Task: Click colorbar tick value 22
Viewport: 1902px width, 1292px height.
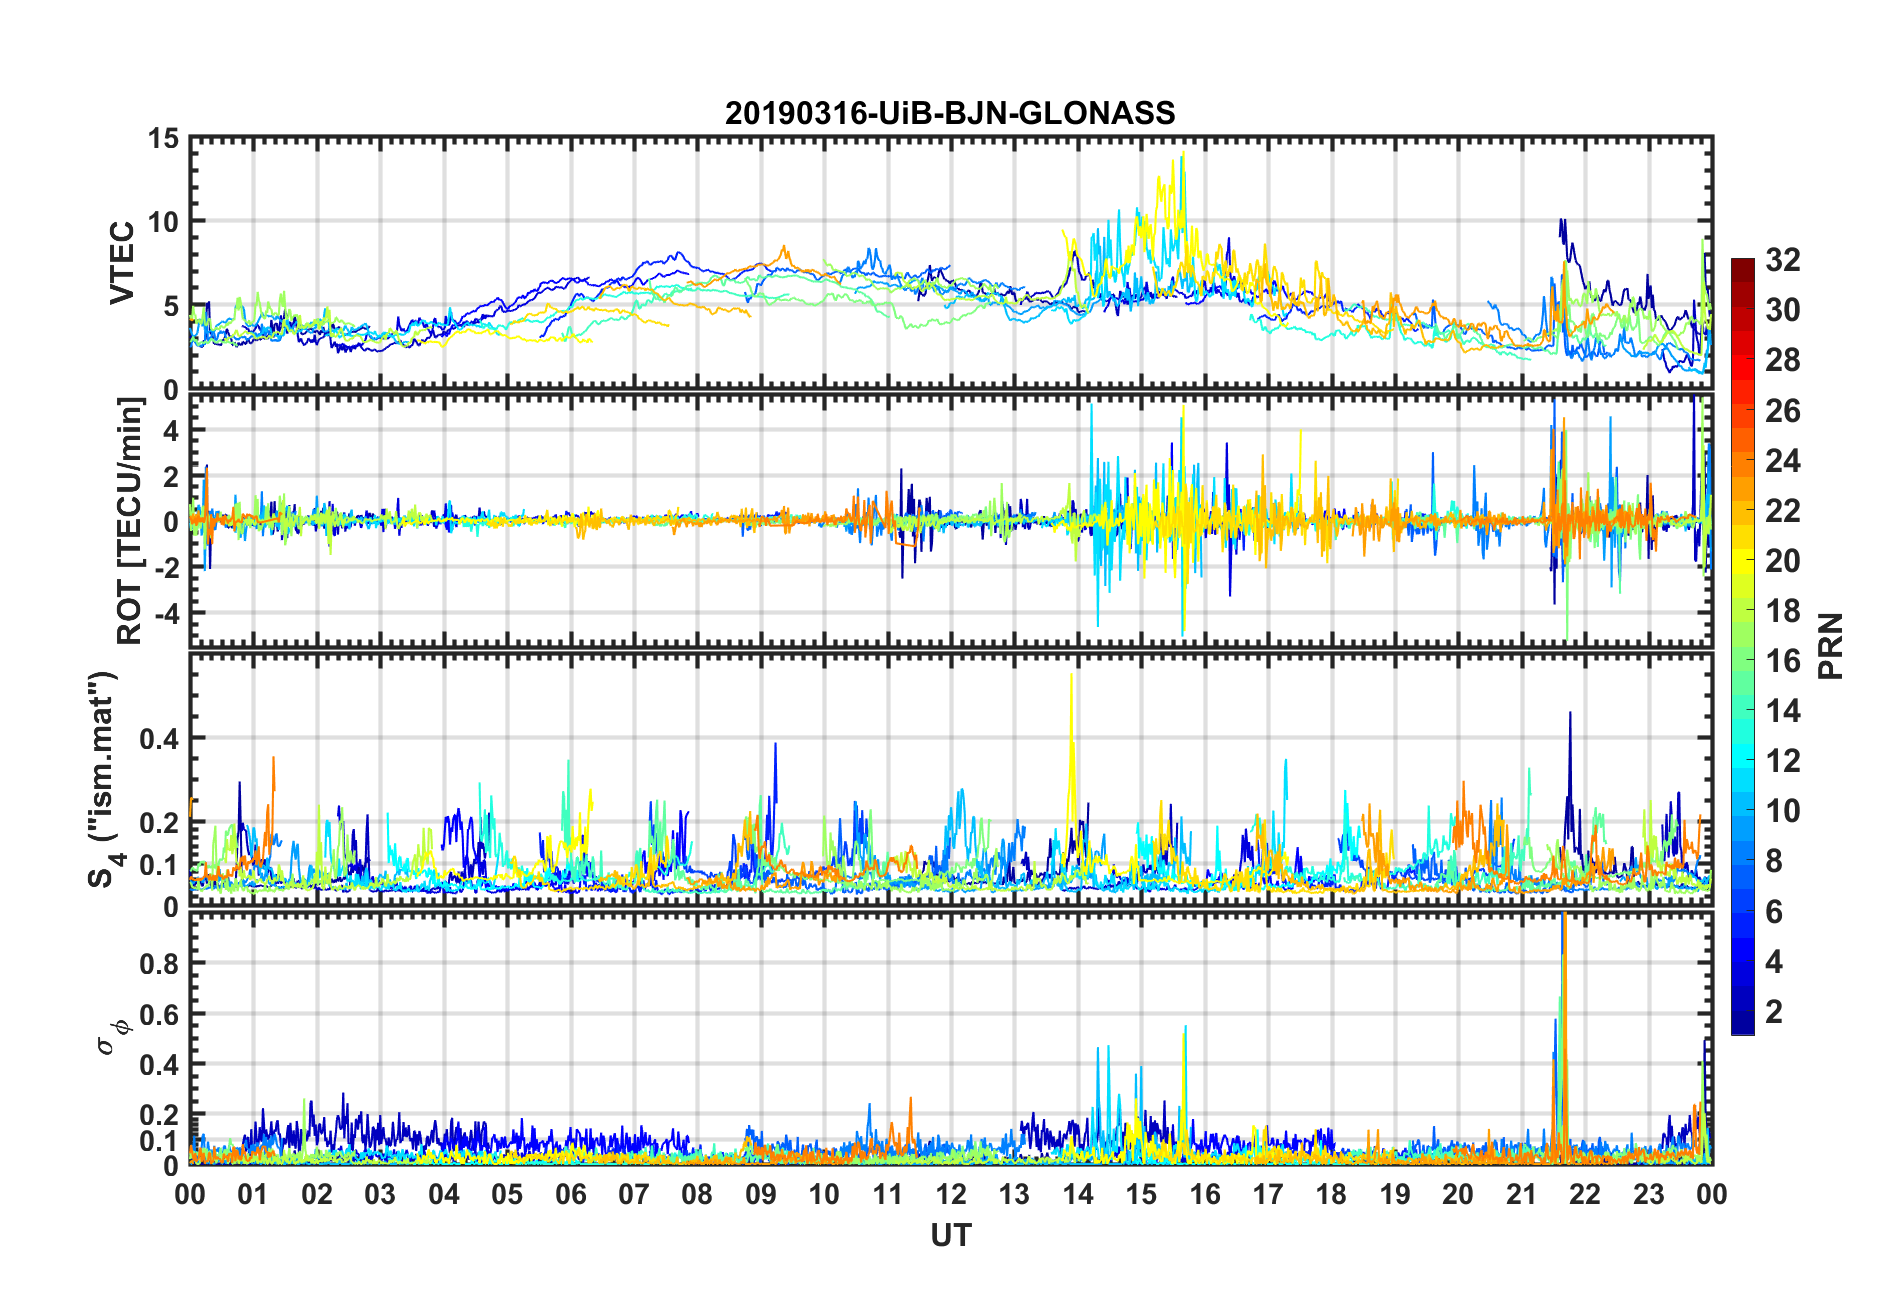Action: (1783, 510)
